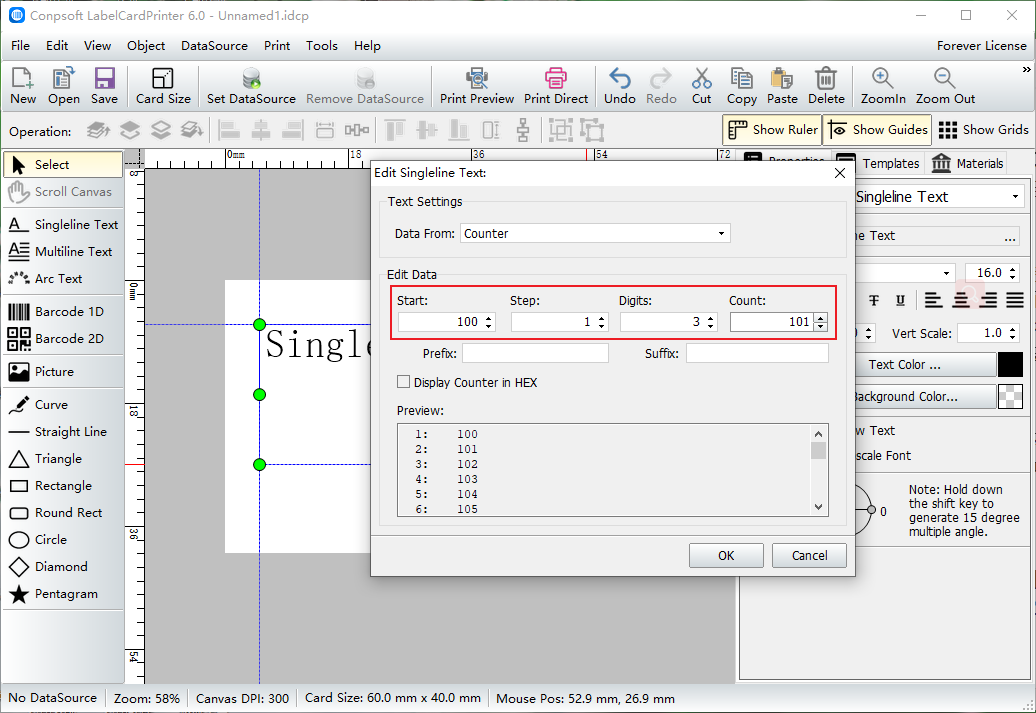Open a file with the Open icon
Screen dimensions: 1036x713
coord(63,86)
